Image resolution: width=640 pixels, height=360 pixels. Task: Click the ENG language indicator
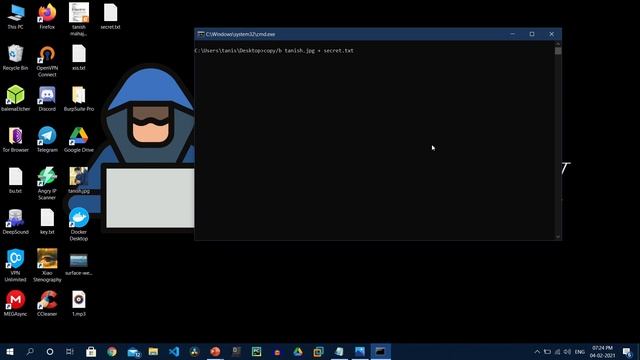click(580, 351)
